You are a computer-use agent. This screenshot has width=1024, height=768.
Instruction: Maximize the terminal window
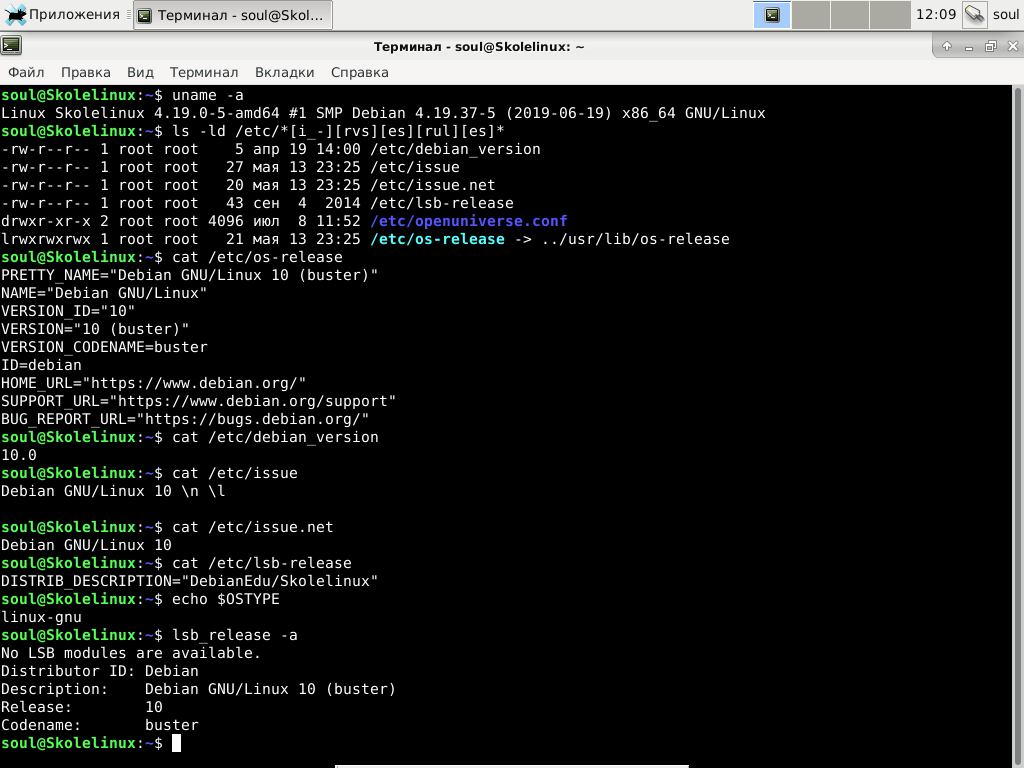coord(991,46)
